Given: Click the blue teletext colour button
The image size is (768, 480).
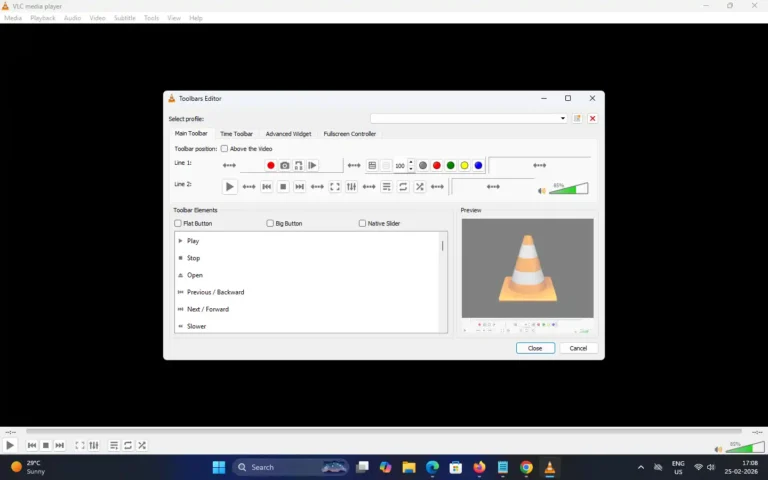Looking at the screenshot, I should click(478, 166).
